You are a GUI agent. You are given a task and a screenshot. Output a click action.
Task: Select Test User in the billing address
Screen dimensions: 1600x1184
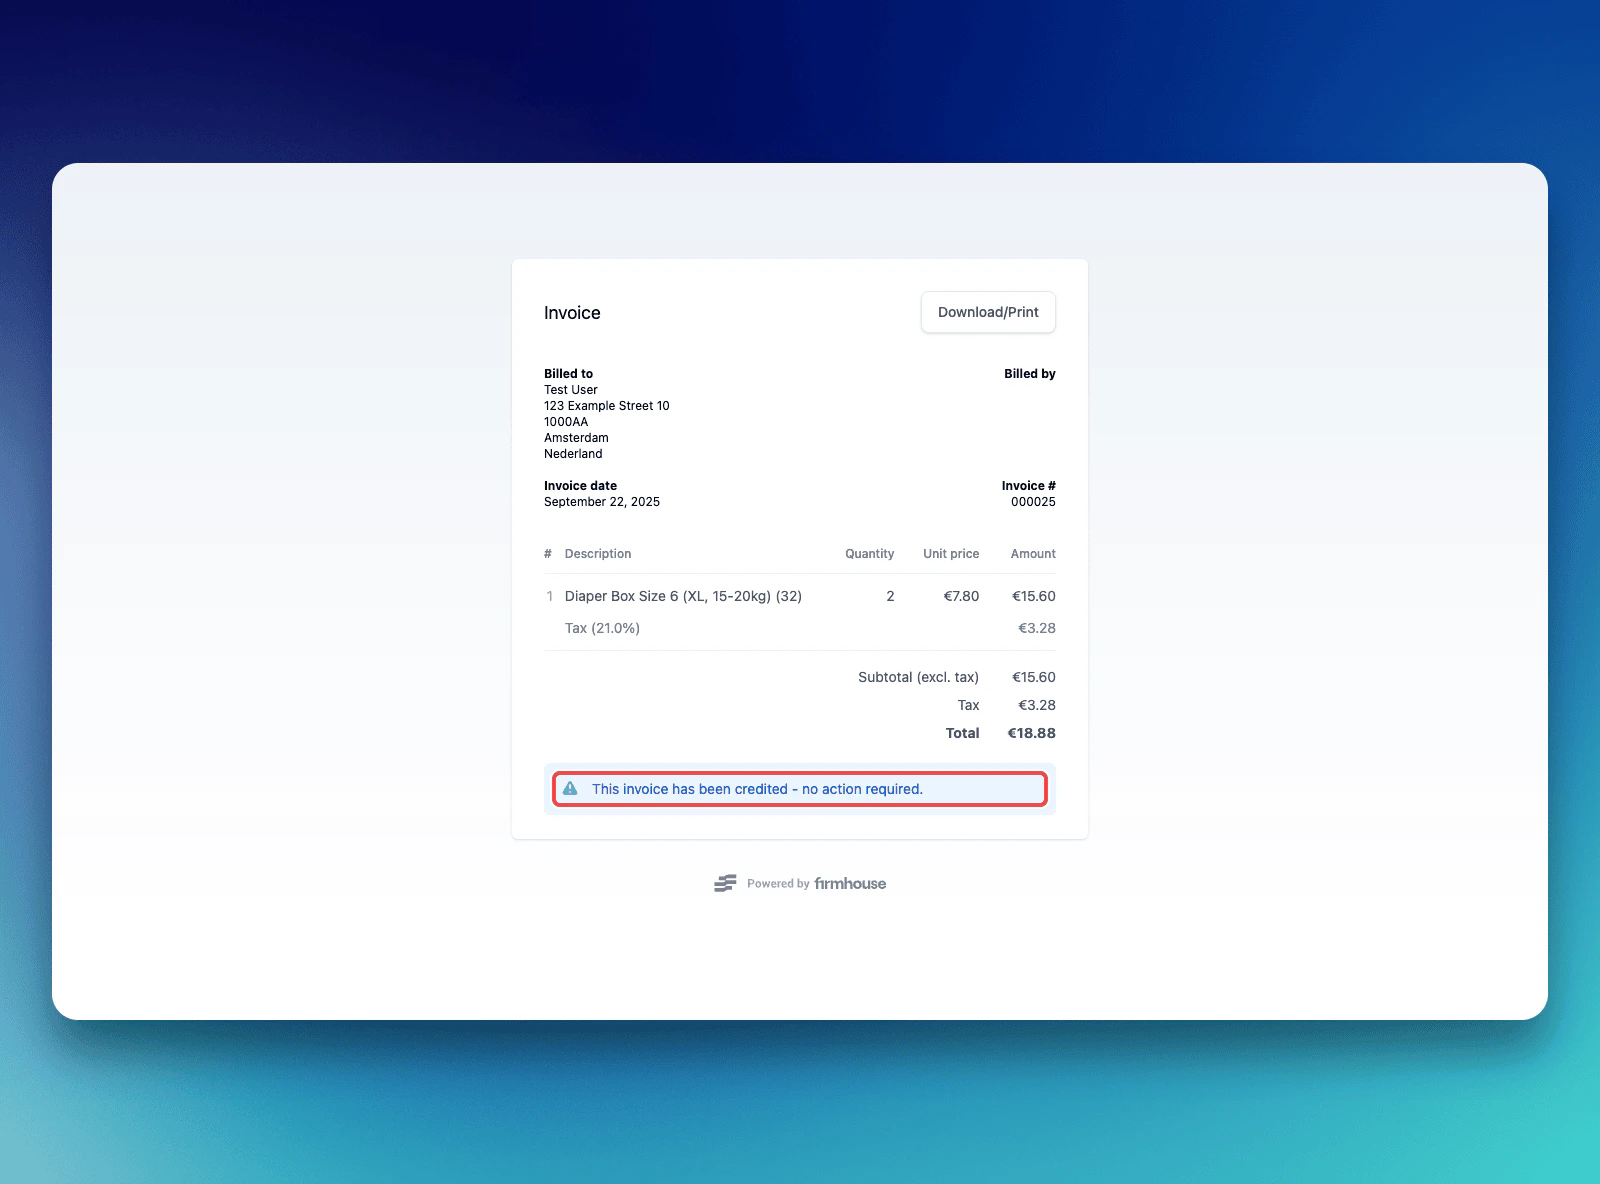570,389
